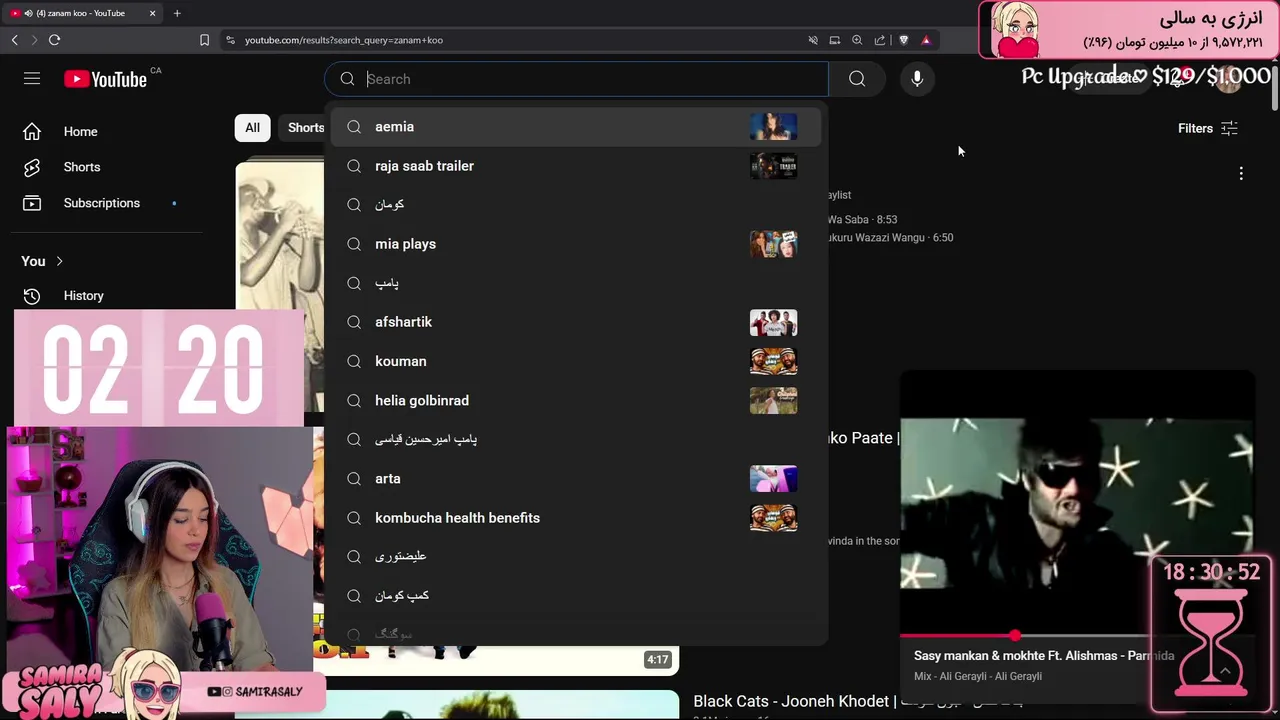
Task: Click the browser forward arrow
Action: click(x=34, y=40)
